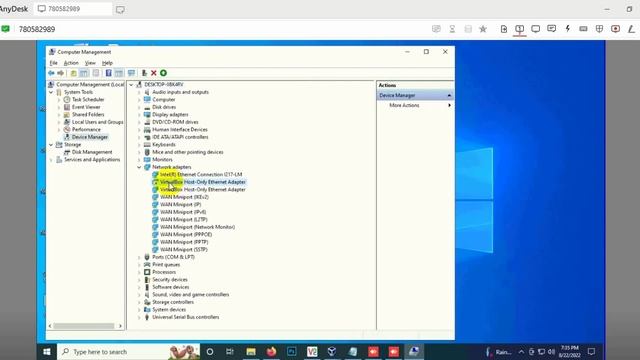Click red X Uninstall device icon

[153, 73]
